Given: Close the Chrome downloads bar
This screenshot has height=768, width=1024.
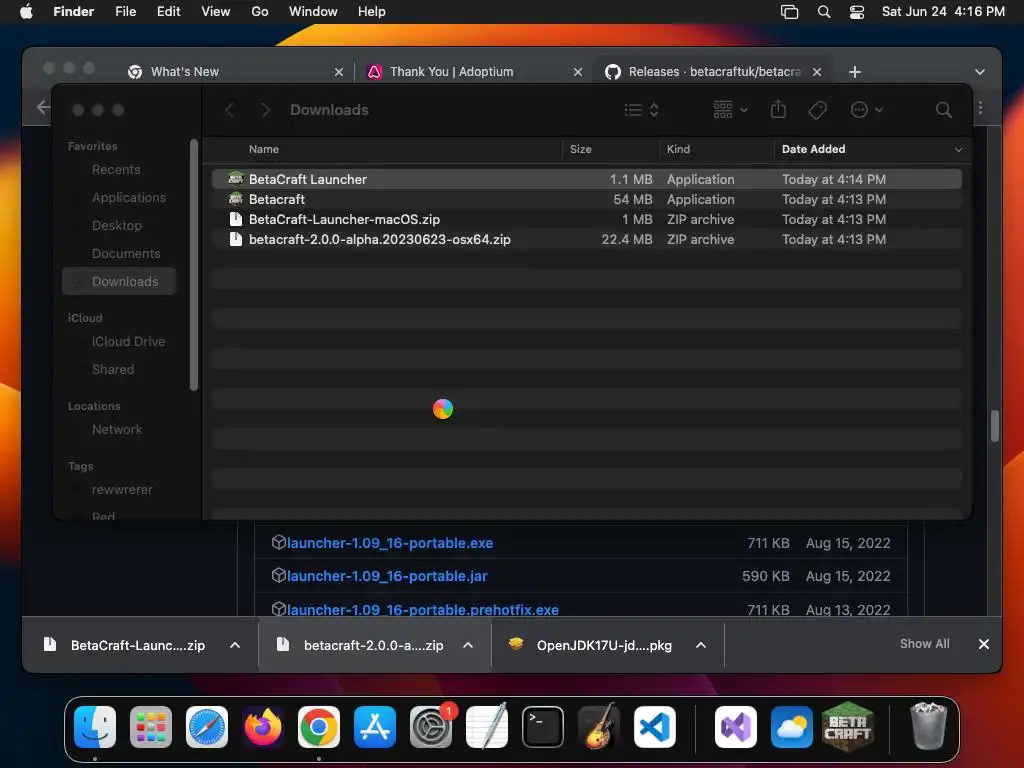Looking at the screenshot, I should pyautogui.click(x=984, y=644).
